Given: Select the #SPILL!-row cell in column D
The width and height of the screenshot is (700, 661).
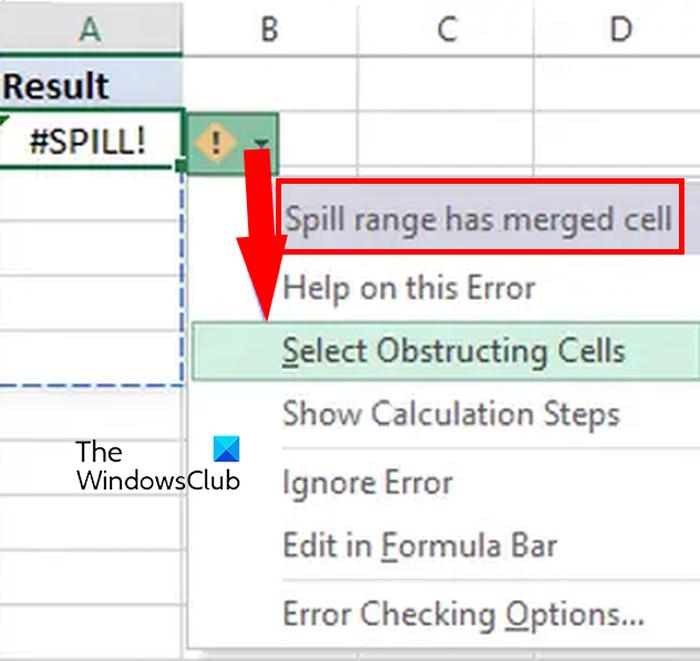Looking at the screenshot, I should (x=620, y=142).
